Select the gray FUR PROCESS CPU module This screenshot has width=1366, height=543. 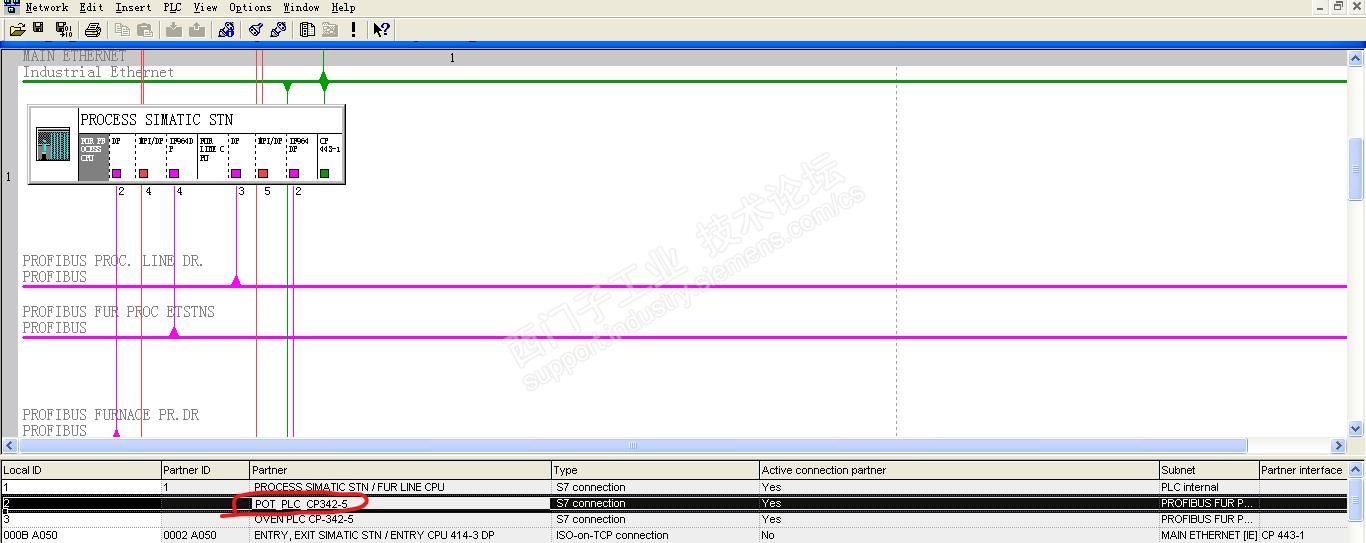click(93, 157)
